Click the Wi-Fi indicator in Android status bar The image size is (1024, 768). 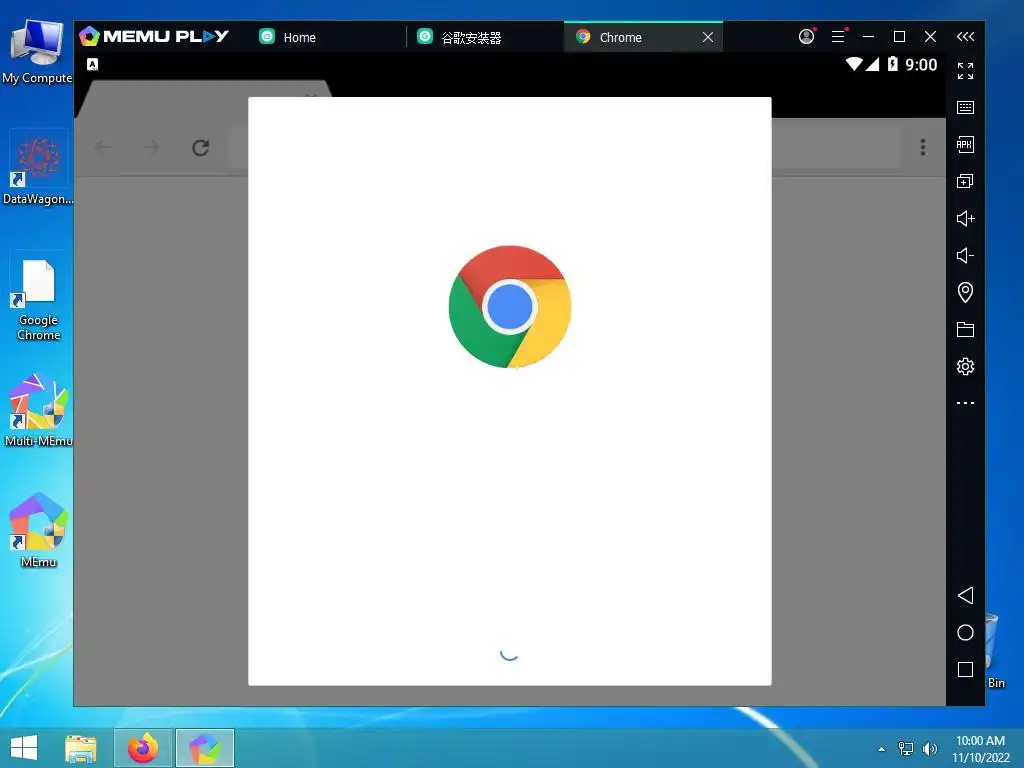coord(854,64)
